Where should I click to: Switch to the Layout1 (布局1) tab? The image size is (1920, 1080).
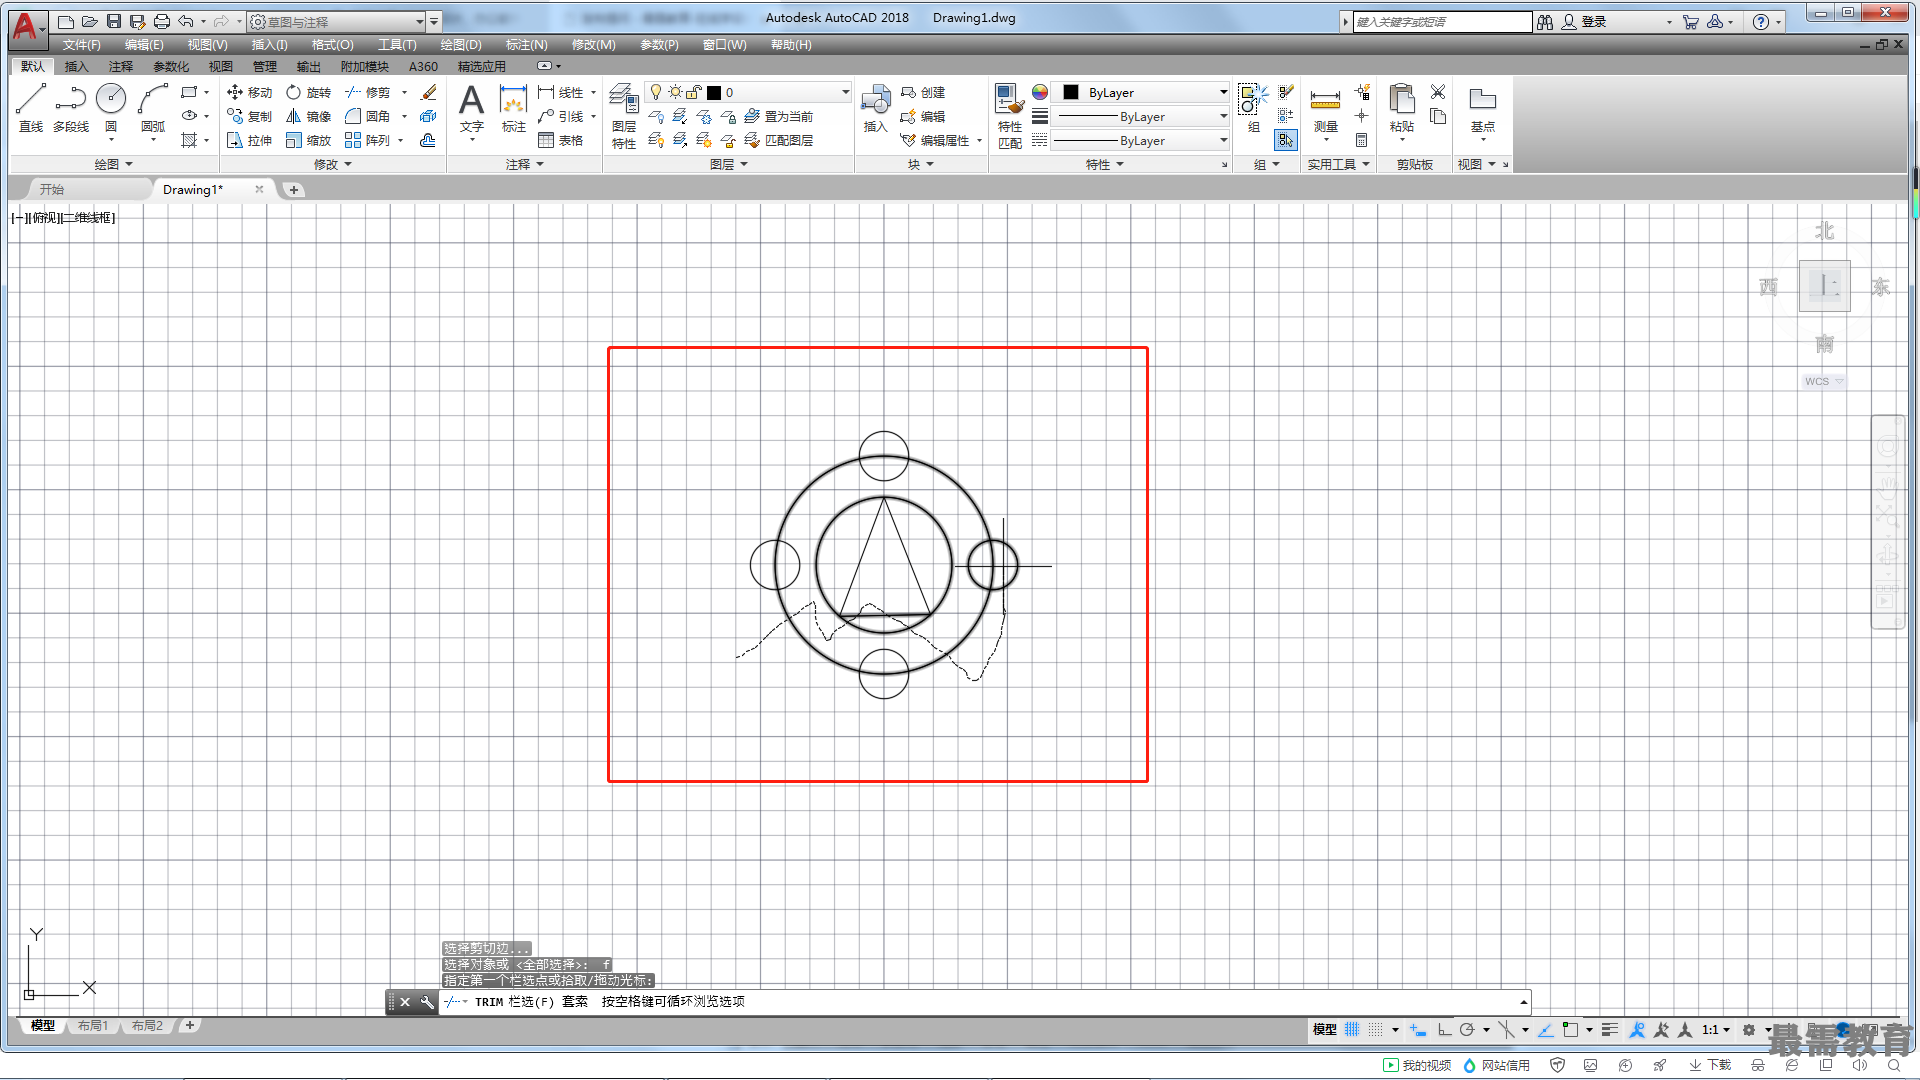[93, 1025]
